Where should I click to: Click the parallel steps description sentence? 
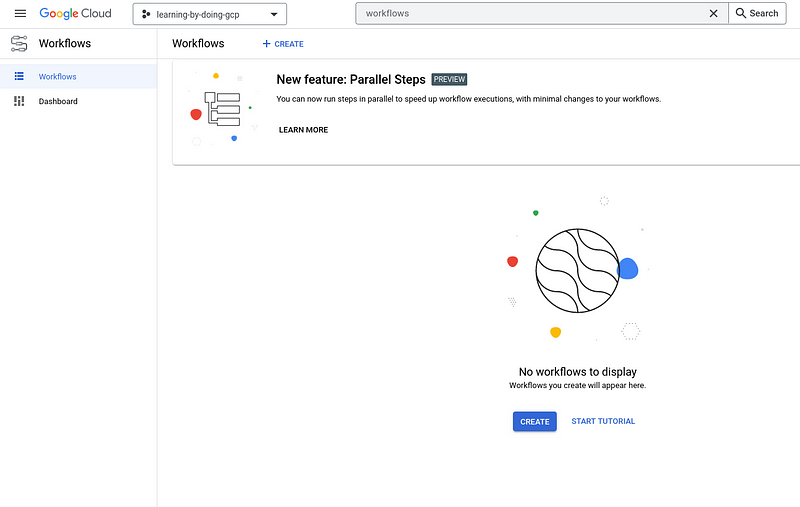(x=468, y=99)
